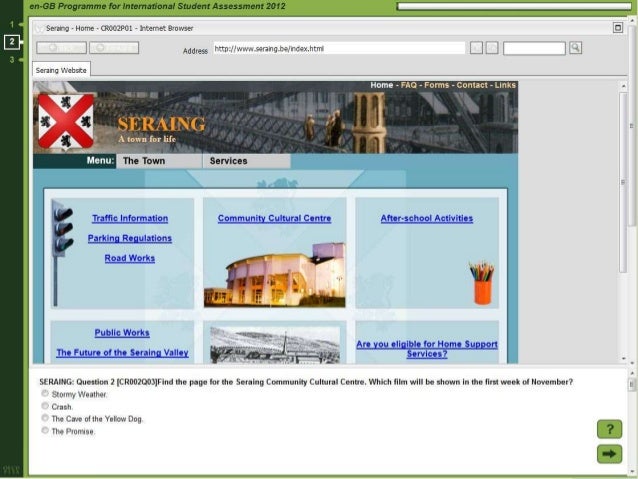
Task: Click the coloured pencils pot image
Action: click(x=482, y=283)
